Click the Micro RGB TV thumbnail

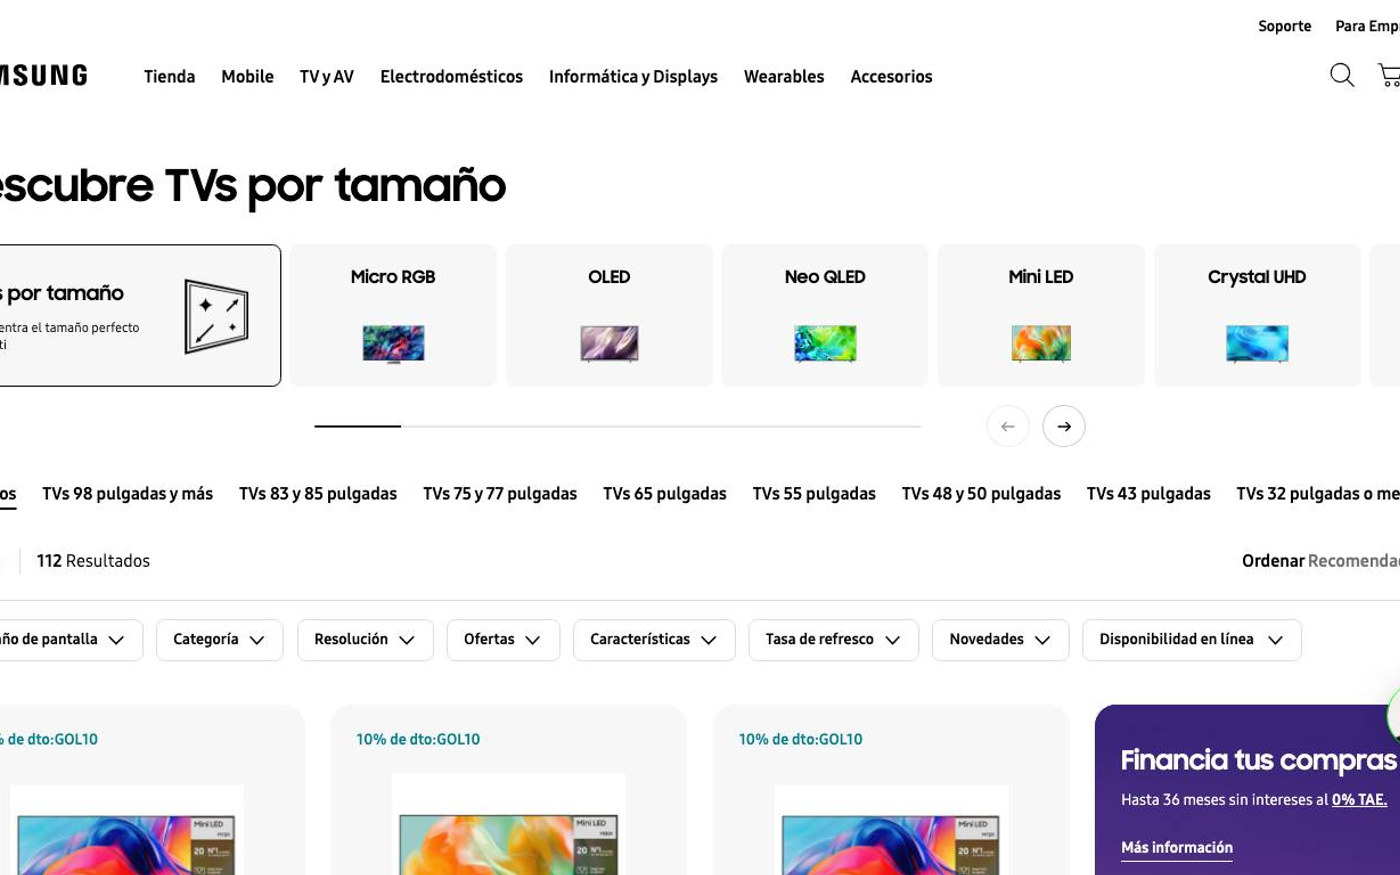coord(393,343)
